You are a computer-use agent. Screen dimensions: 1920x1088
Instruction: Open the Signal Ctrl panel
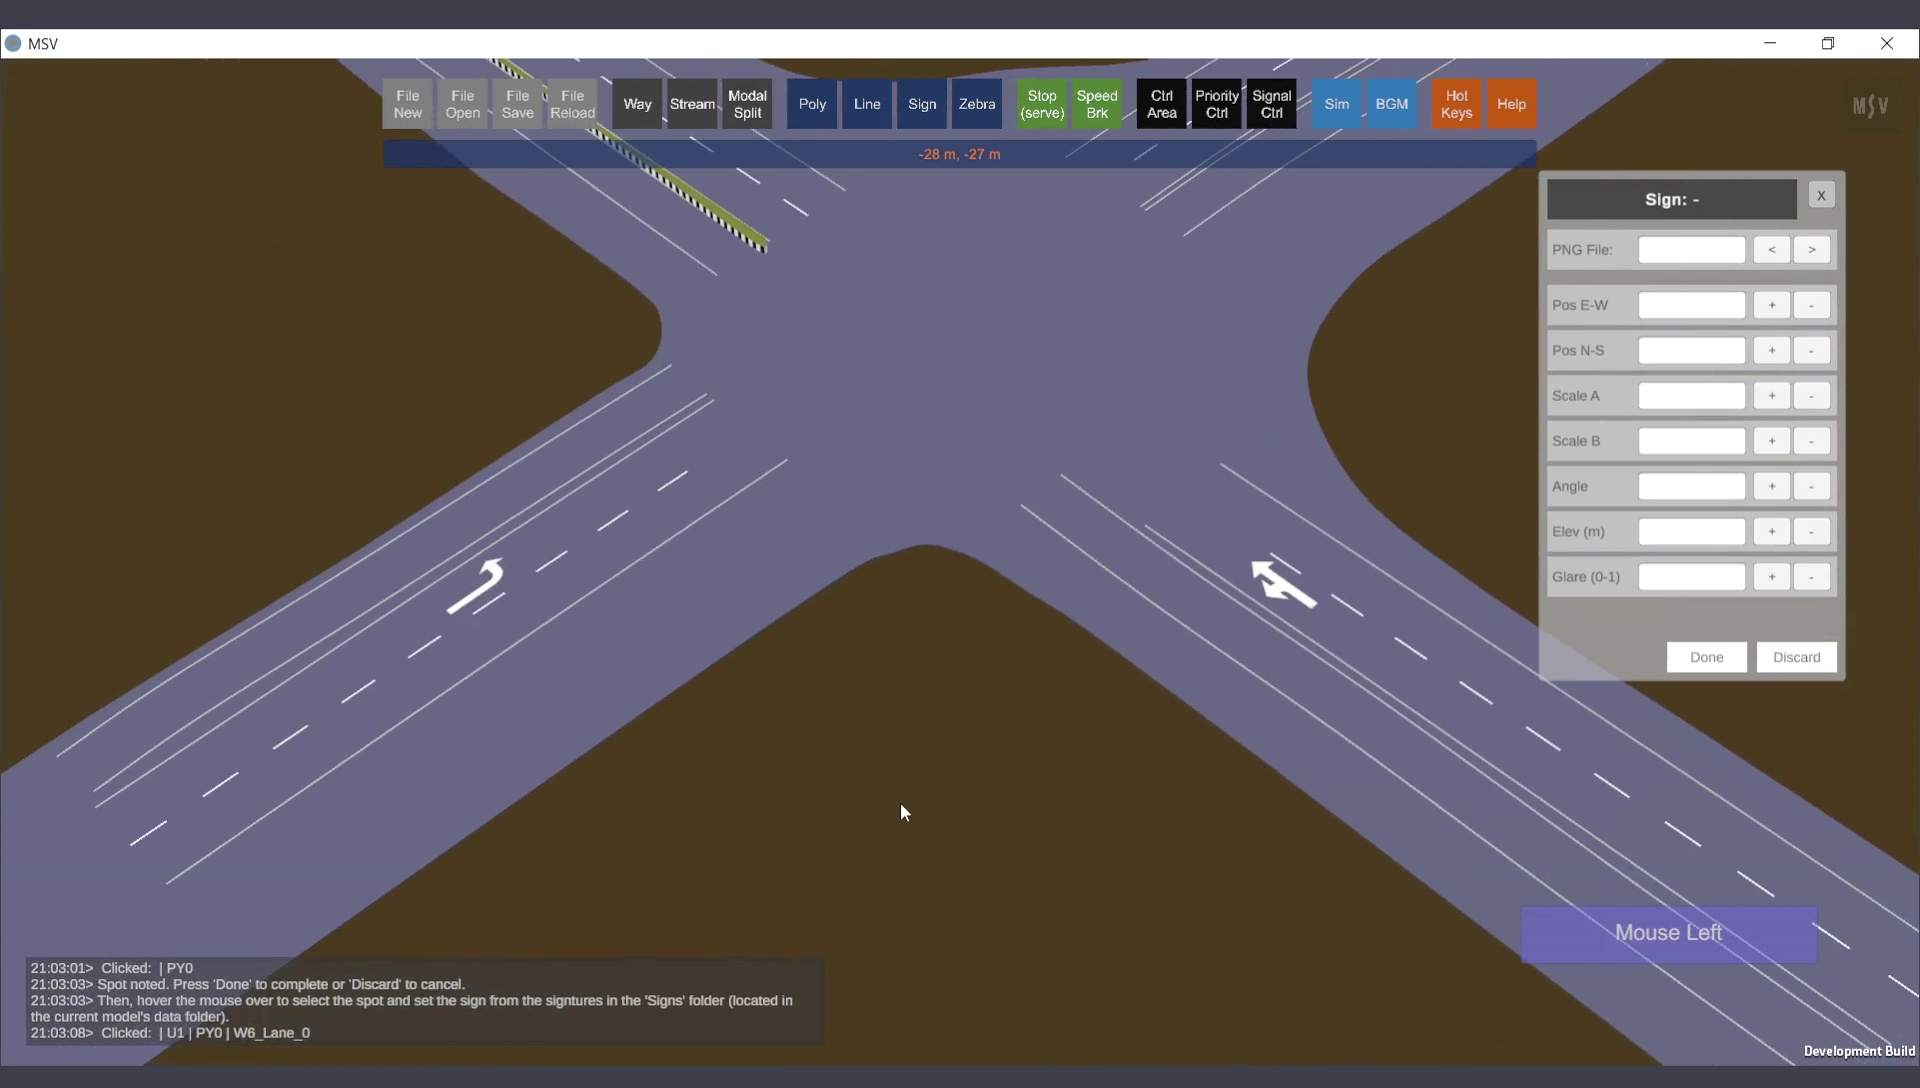click(1271, 104)
